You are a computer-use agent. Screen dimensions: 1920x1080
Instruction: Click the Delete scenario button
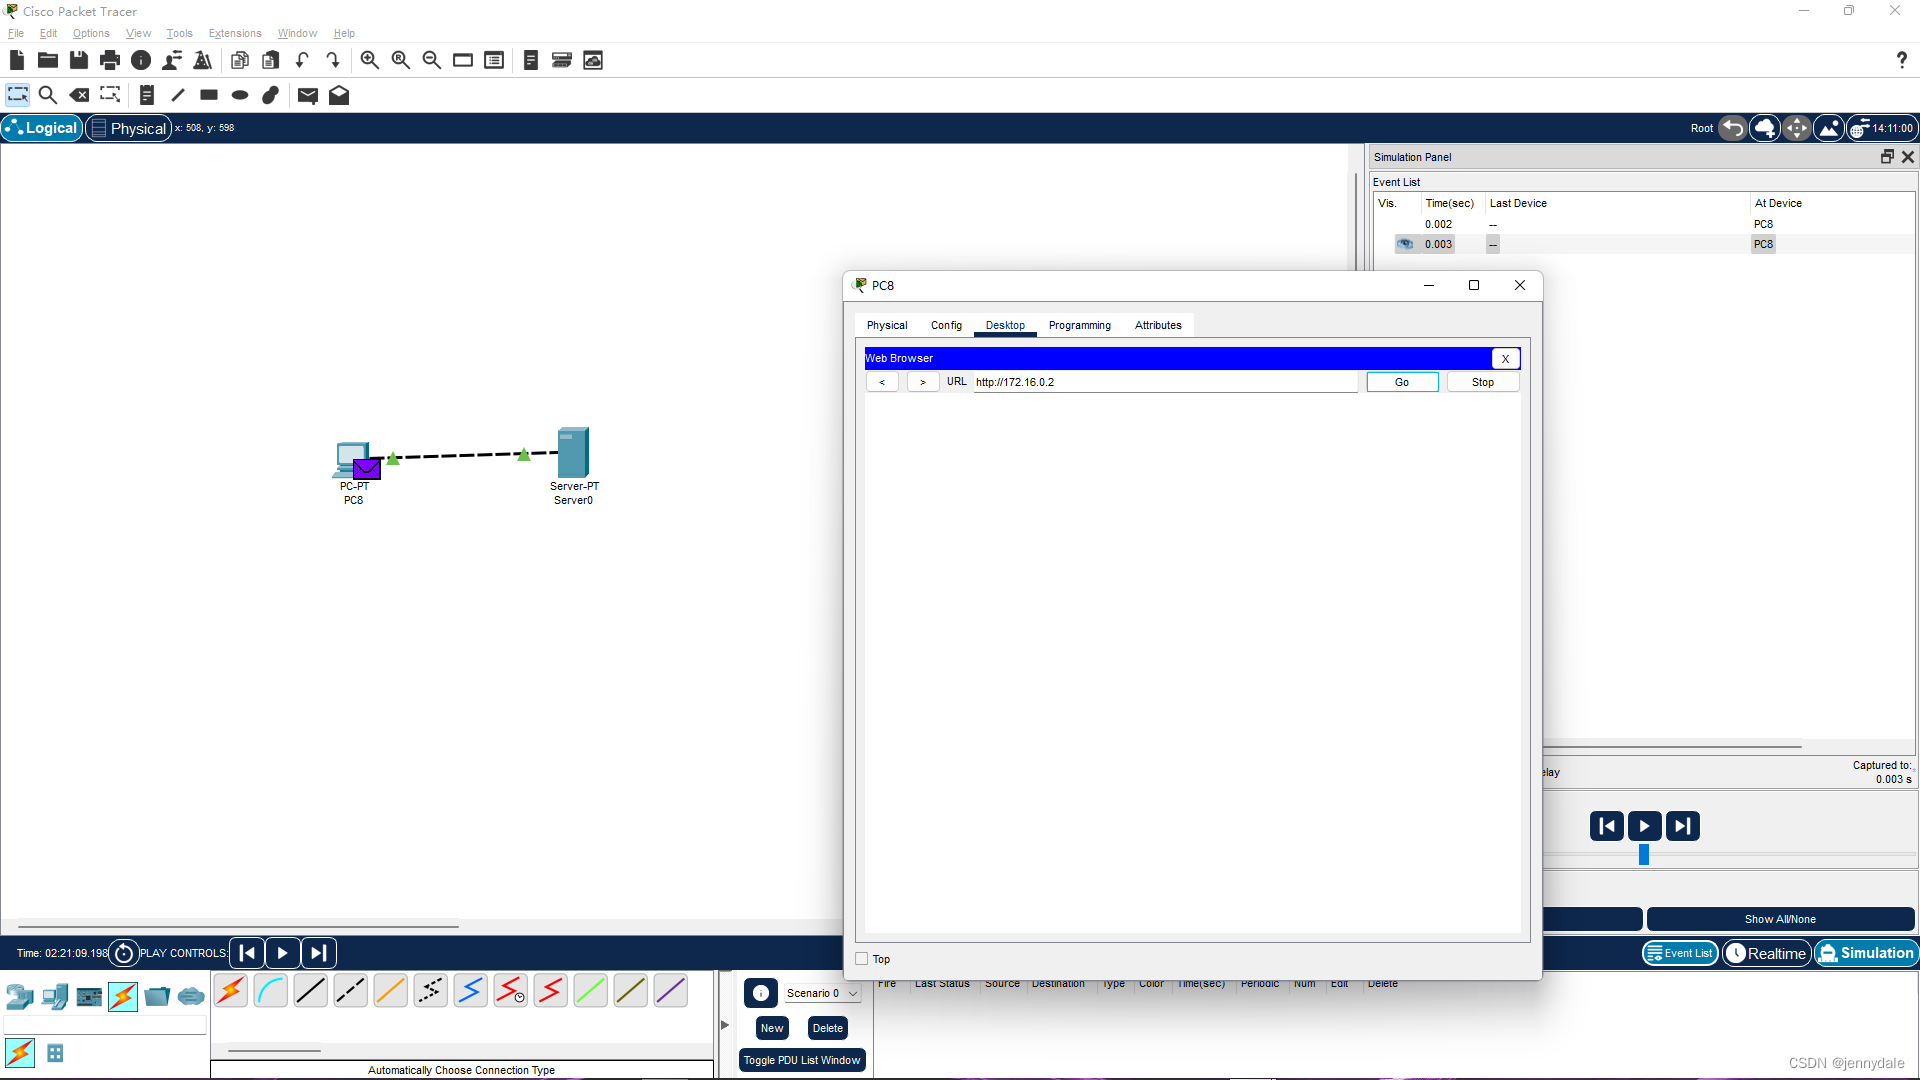click(x=828, y=1028)
